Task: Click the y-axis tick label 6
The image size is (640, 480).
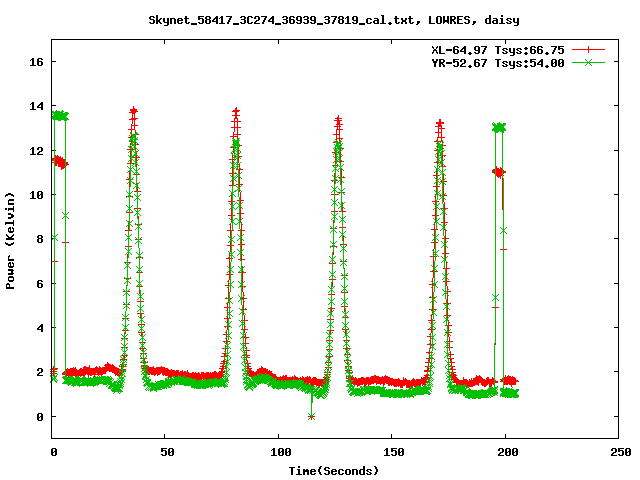Action: coord(40,284)
